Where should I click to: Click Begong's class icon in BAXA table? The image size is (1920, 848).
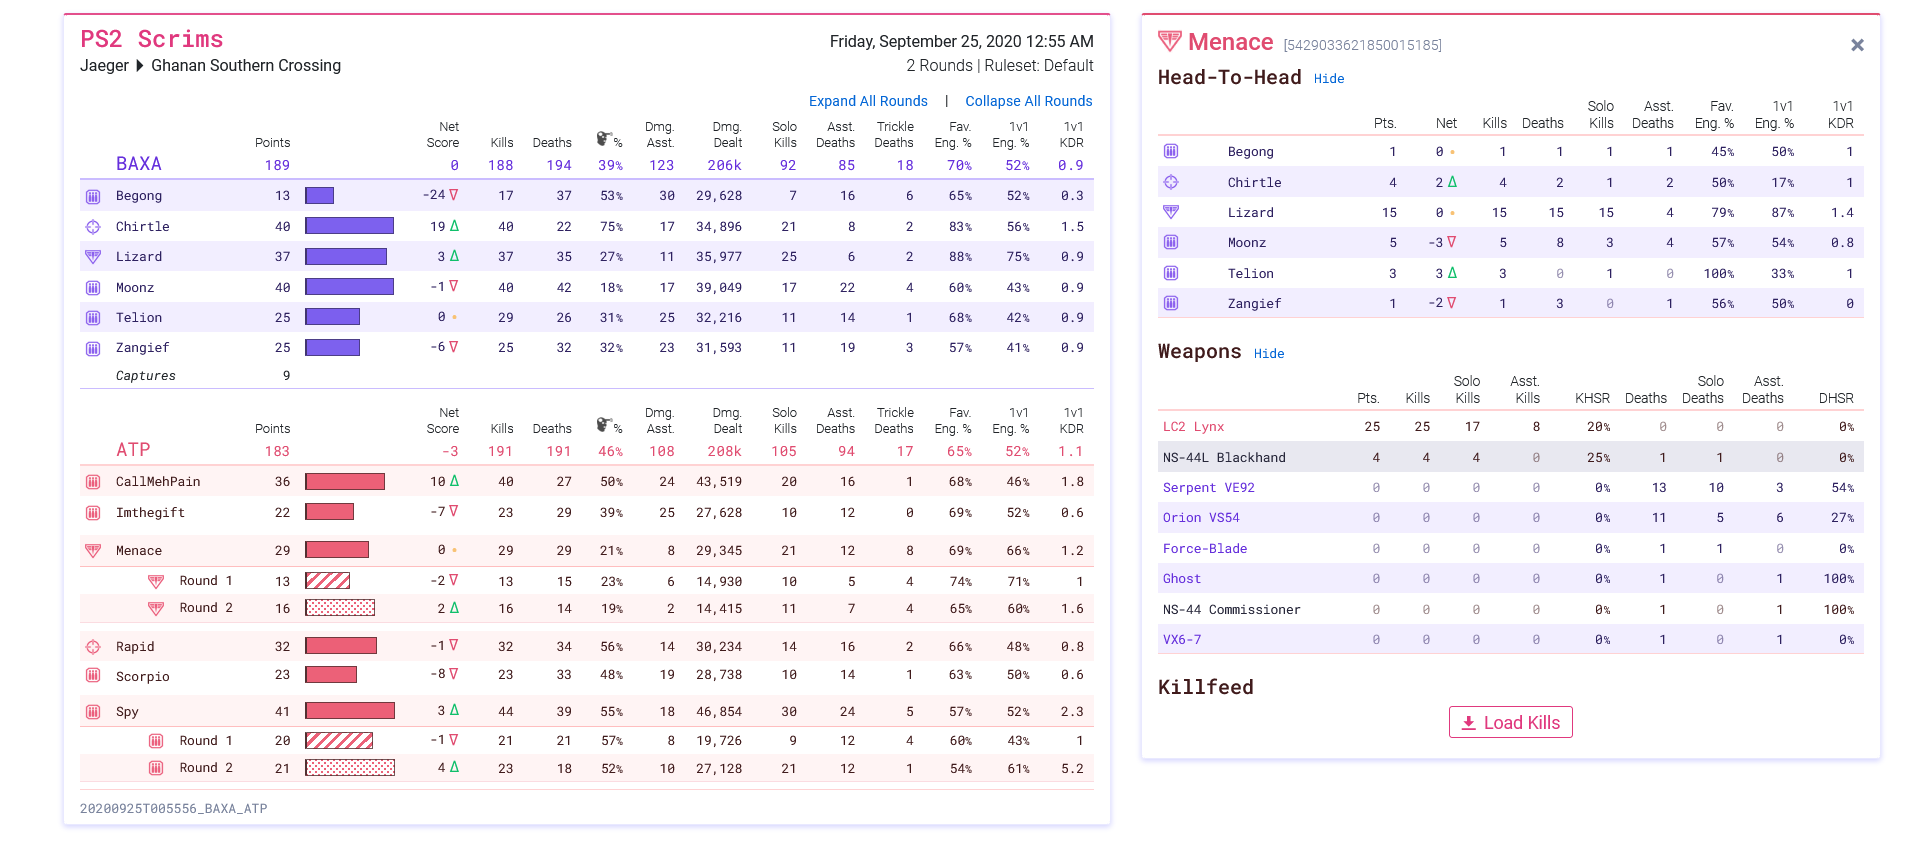pyautogui.click(x=93, y=196)
